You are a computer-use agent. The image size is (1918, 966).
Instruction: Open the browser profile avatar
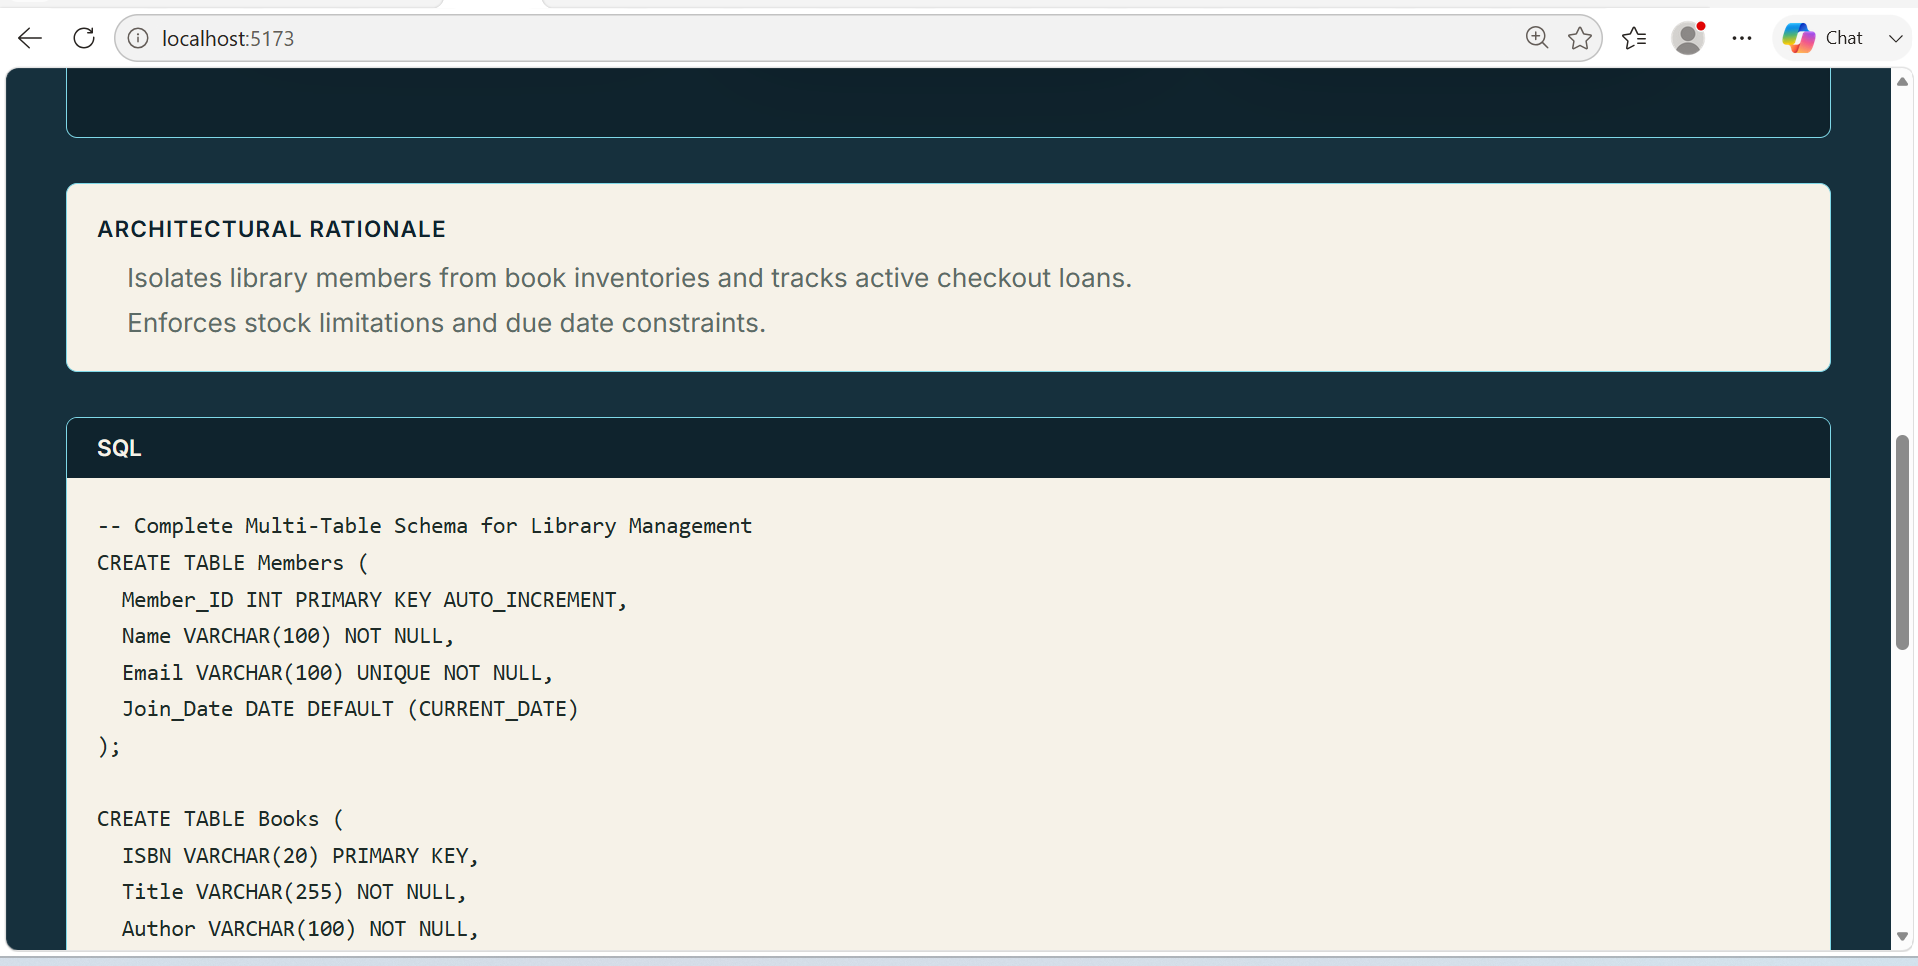[1688, 38]
